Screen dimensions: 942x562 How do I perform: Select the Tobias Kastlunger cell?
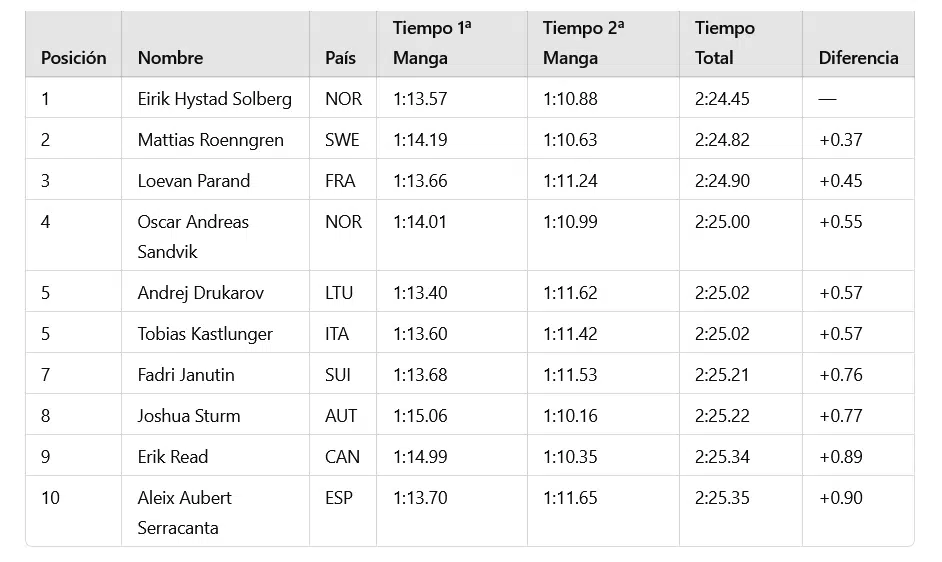pos(205,334)
